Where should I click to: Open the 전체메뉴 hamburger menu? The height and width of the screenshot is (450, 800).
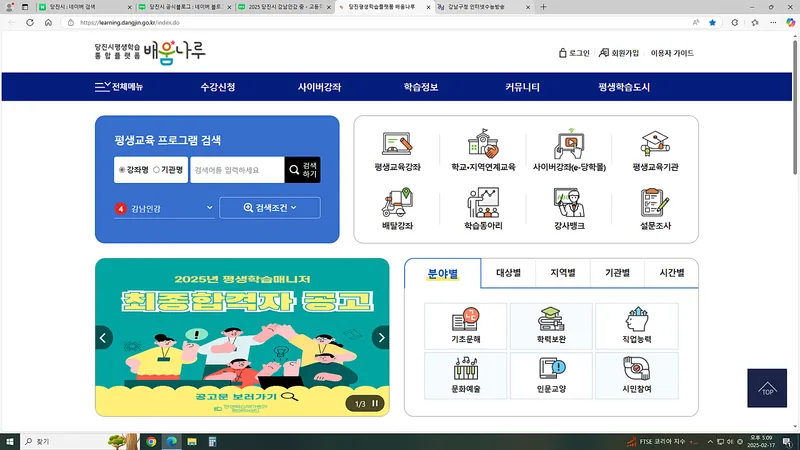coord(119,87)
